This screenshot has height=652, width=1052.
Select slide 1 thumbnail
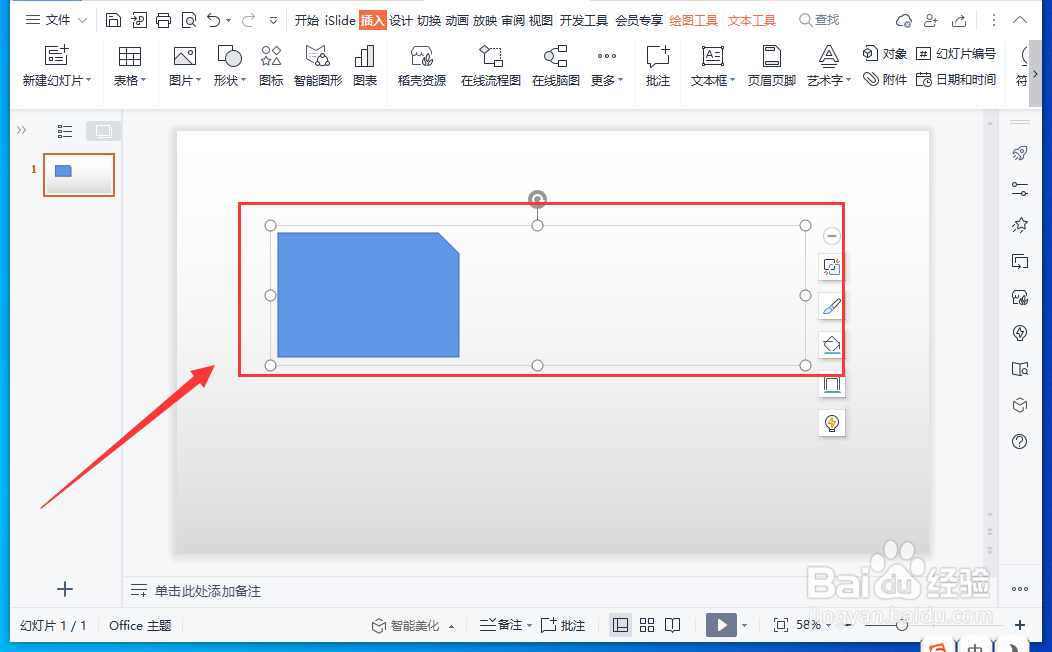[x=79, y=175]
